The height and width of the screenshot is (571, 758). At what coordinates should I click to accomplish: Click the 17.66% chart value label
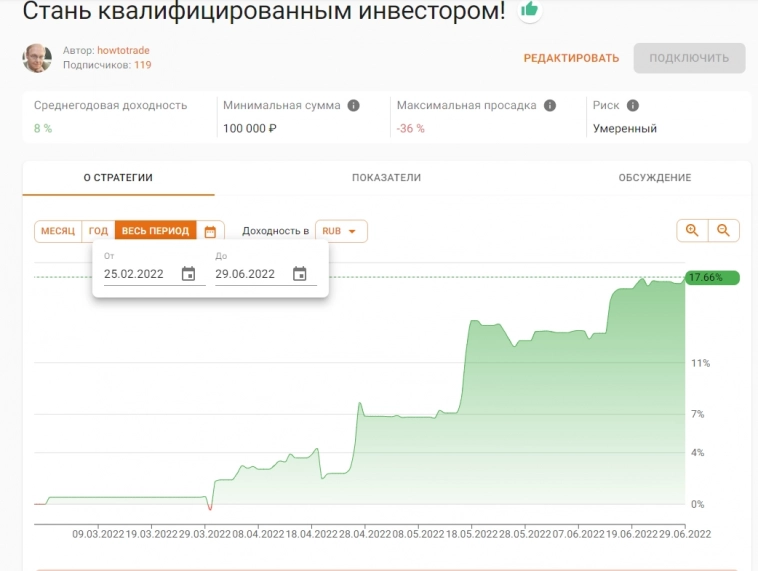pyautogui.click(x=712, y=278)
